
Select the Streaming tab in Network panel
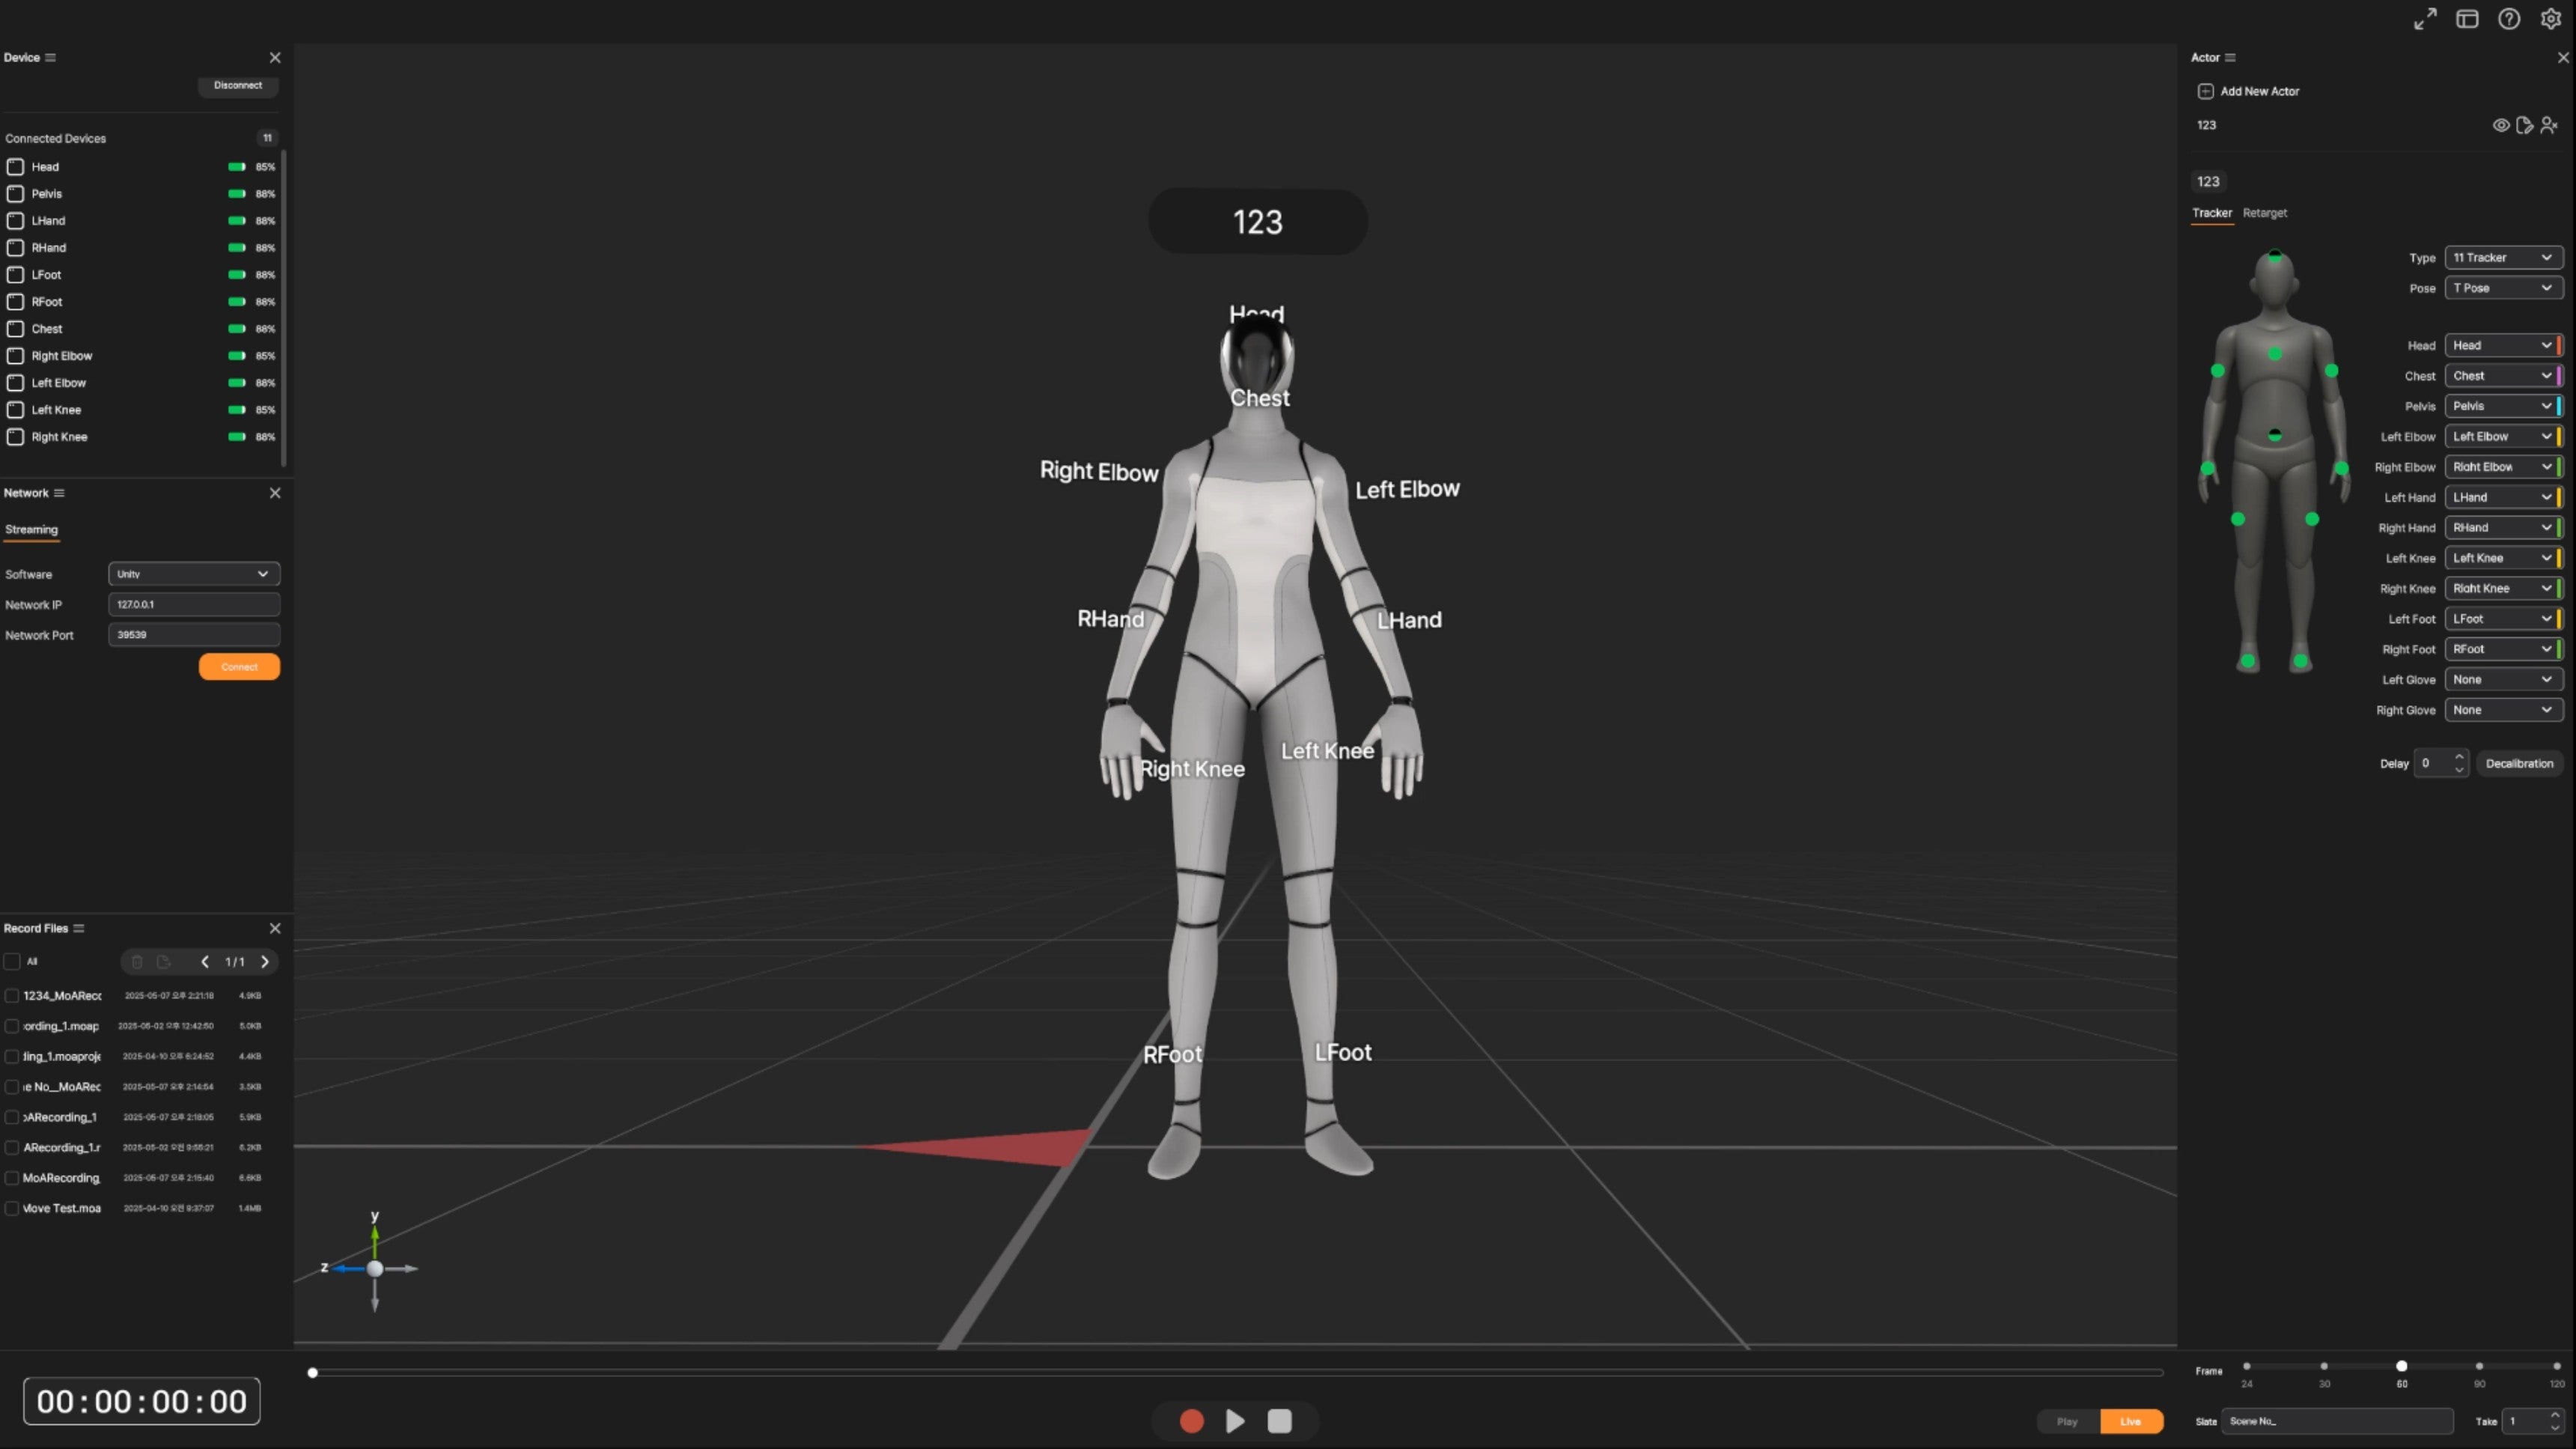coord(31,529)
